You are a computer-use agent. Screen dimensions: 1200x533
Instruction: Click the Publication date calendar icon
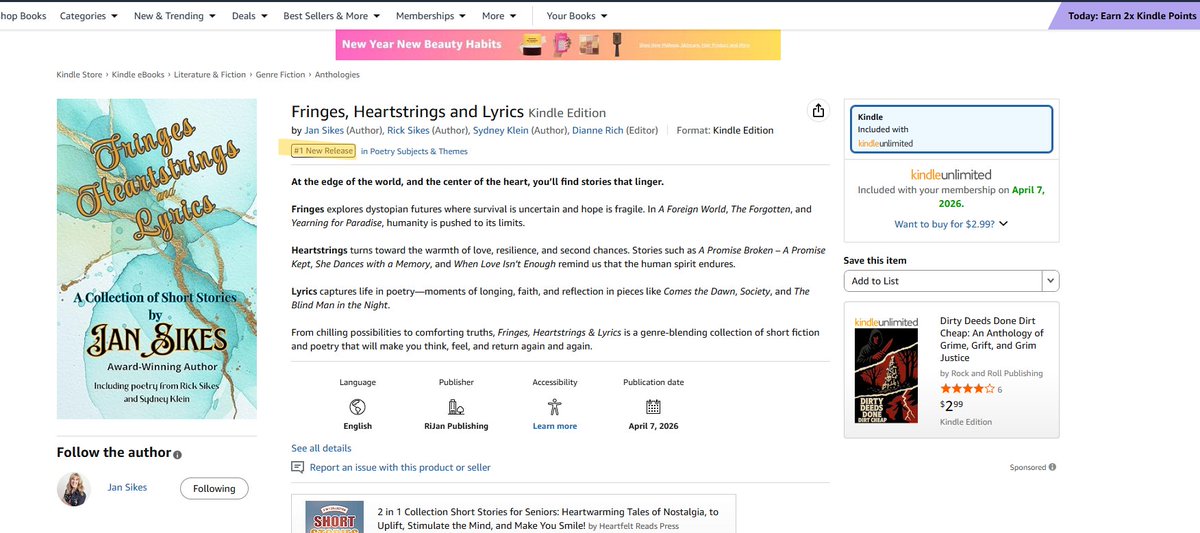coord(653,407)
